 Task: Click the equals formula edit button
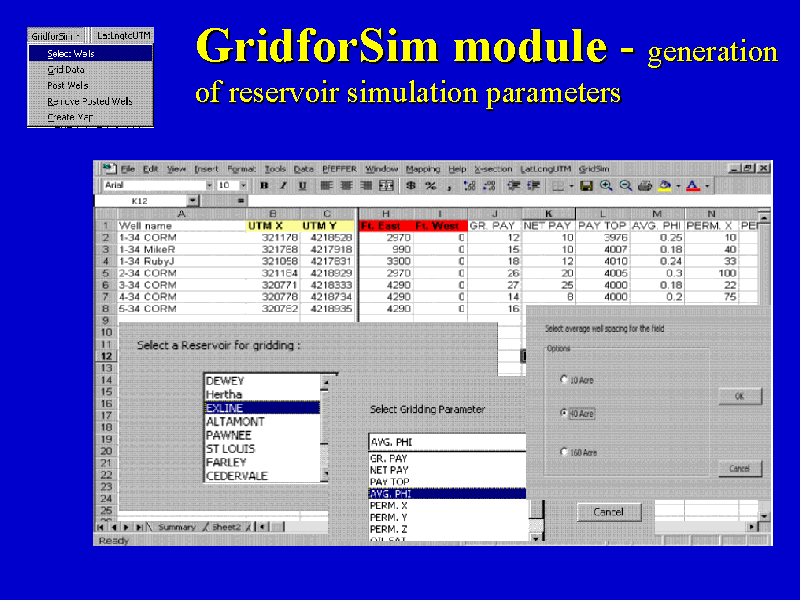(x=240, y=201)
